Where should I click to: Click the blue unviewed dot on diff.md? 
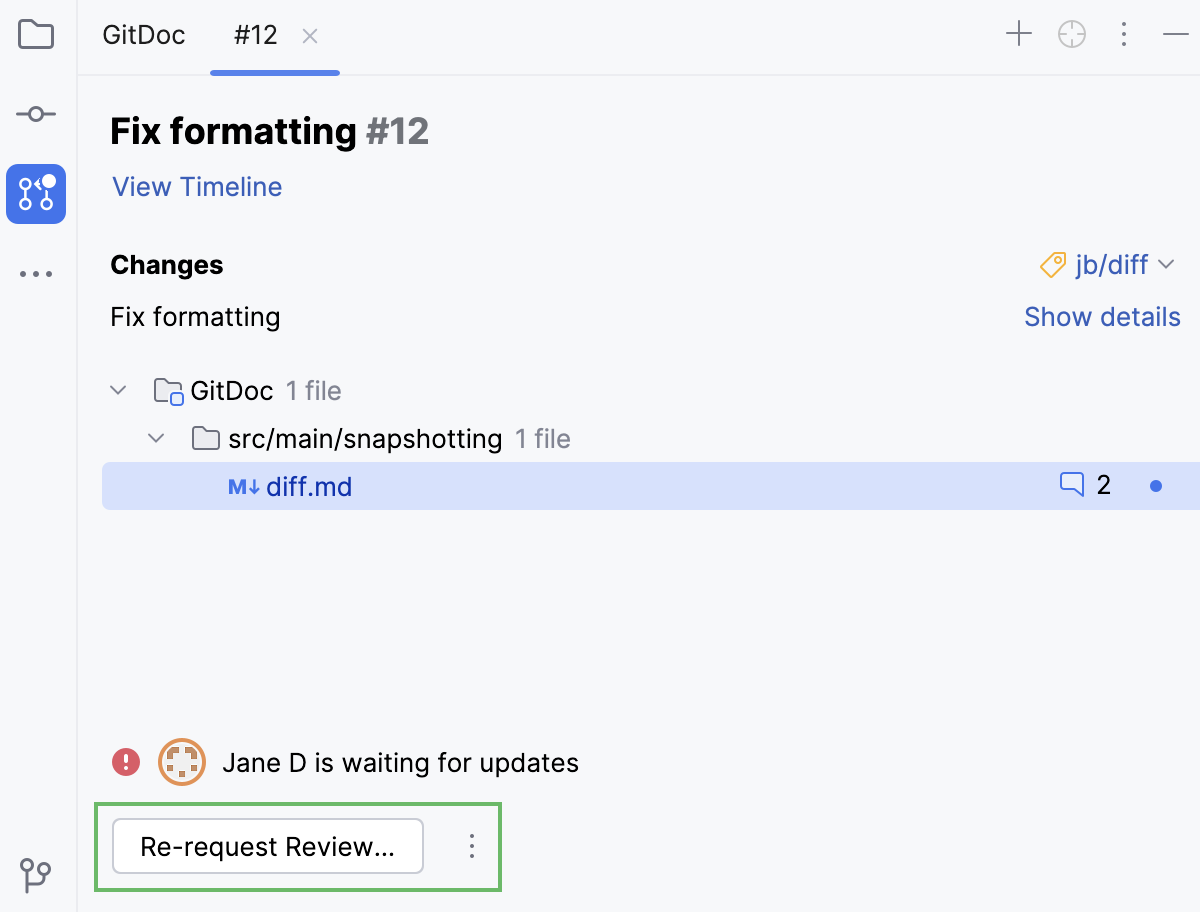tap(1156, 487)
